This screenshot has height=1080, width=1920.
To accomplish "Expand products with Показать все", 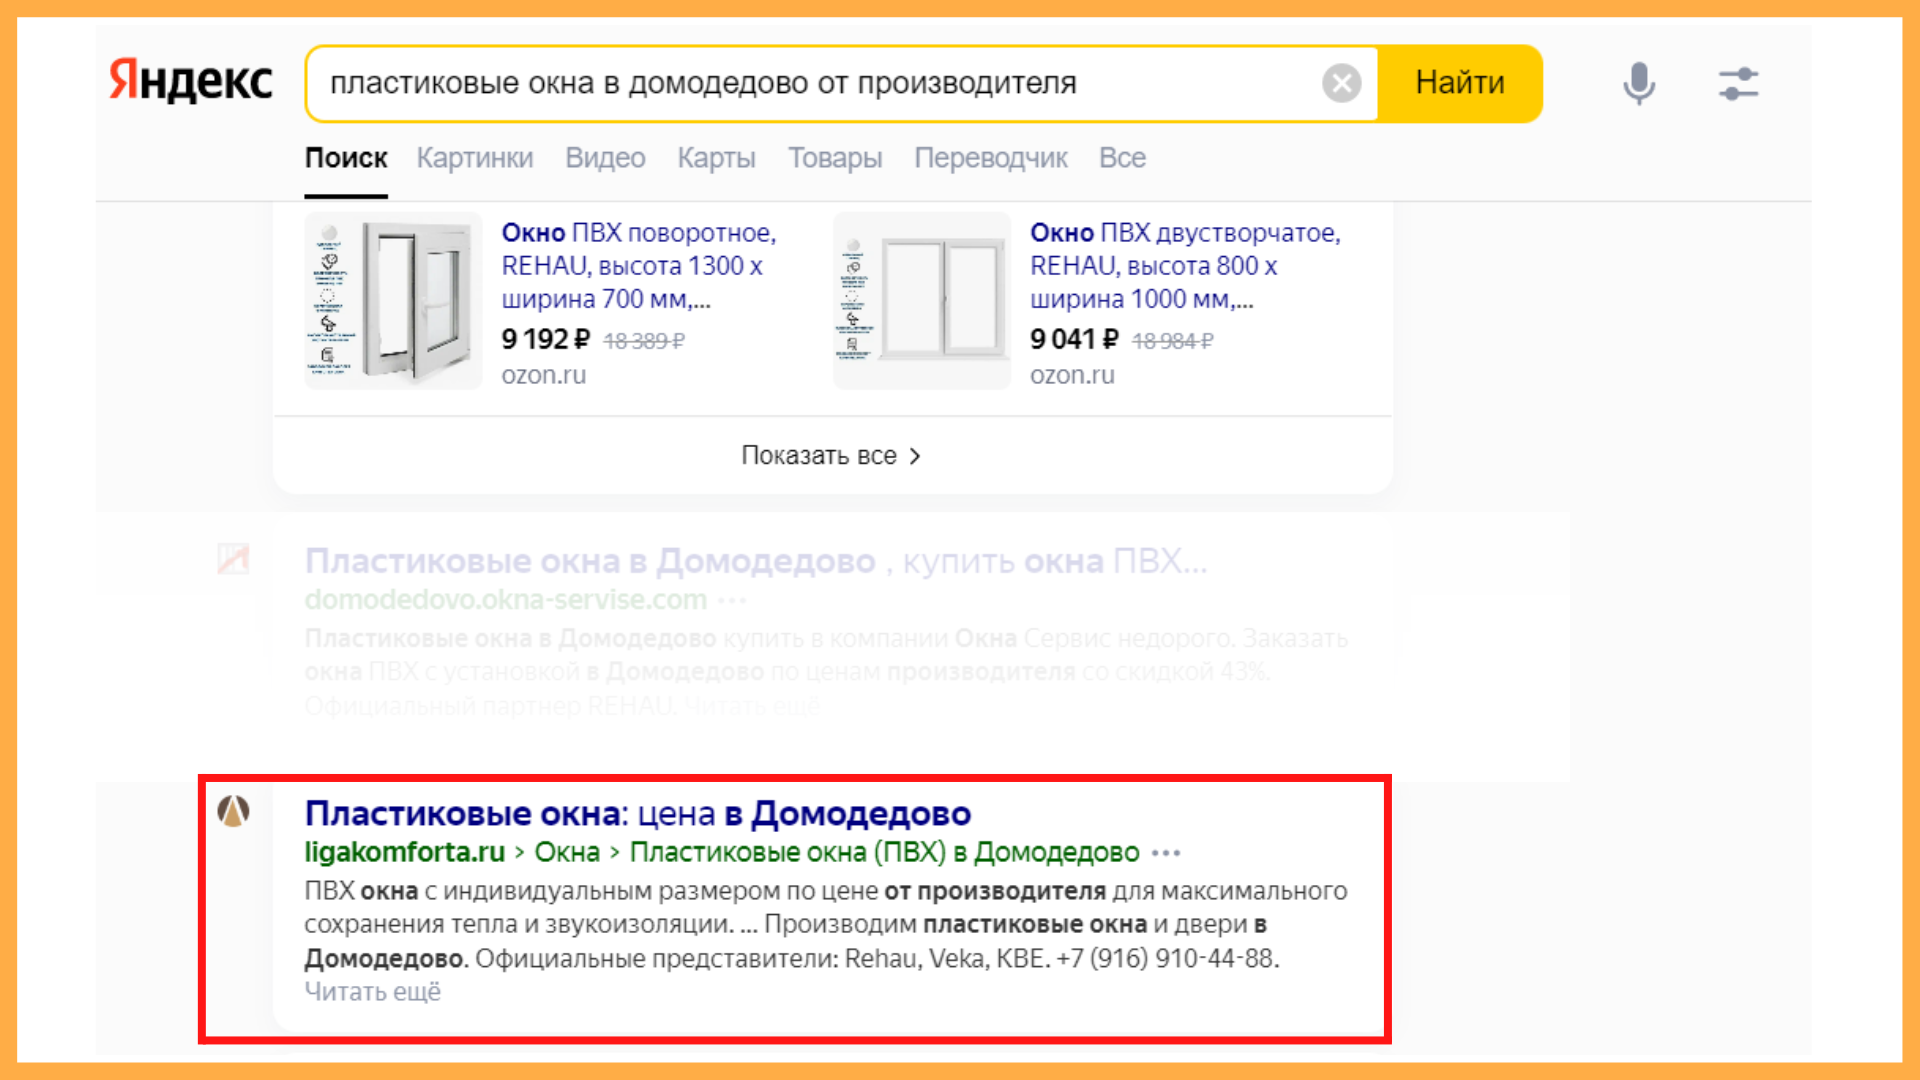I will [831, 456].
